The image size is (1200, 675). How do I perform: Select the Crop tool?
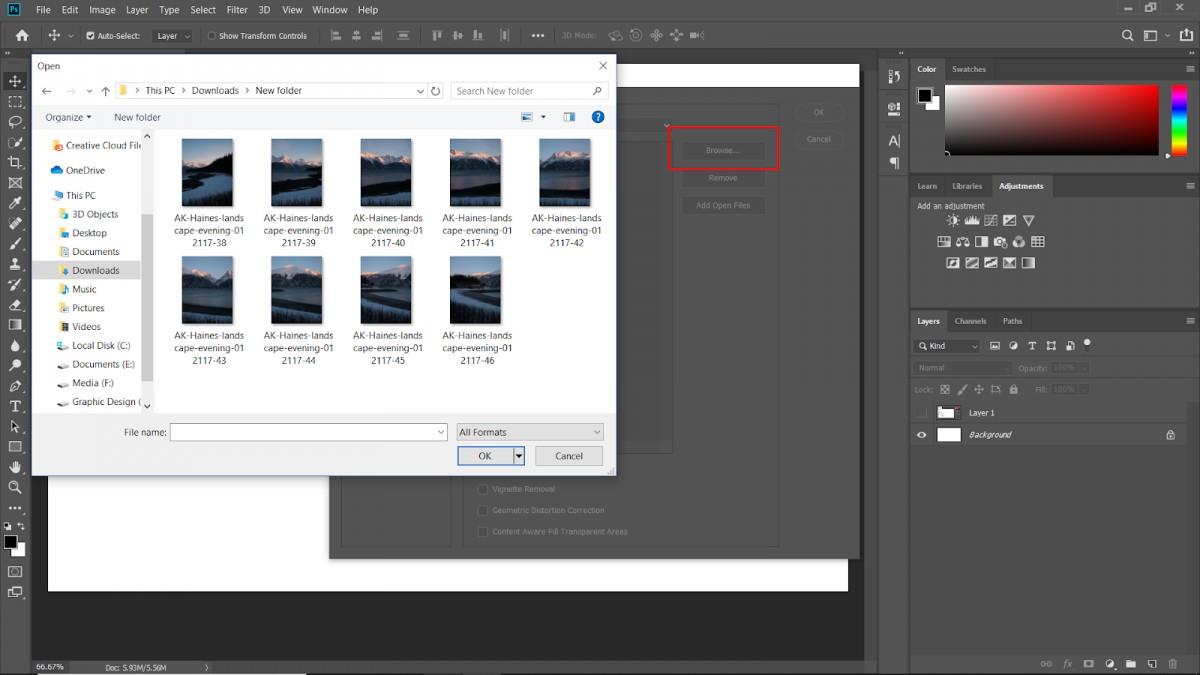point(15,163)
